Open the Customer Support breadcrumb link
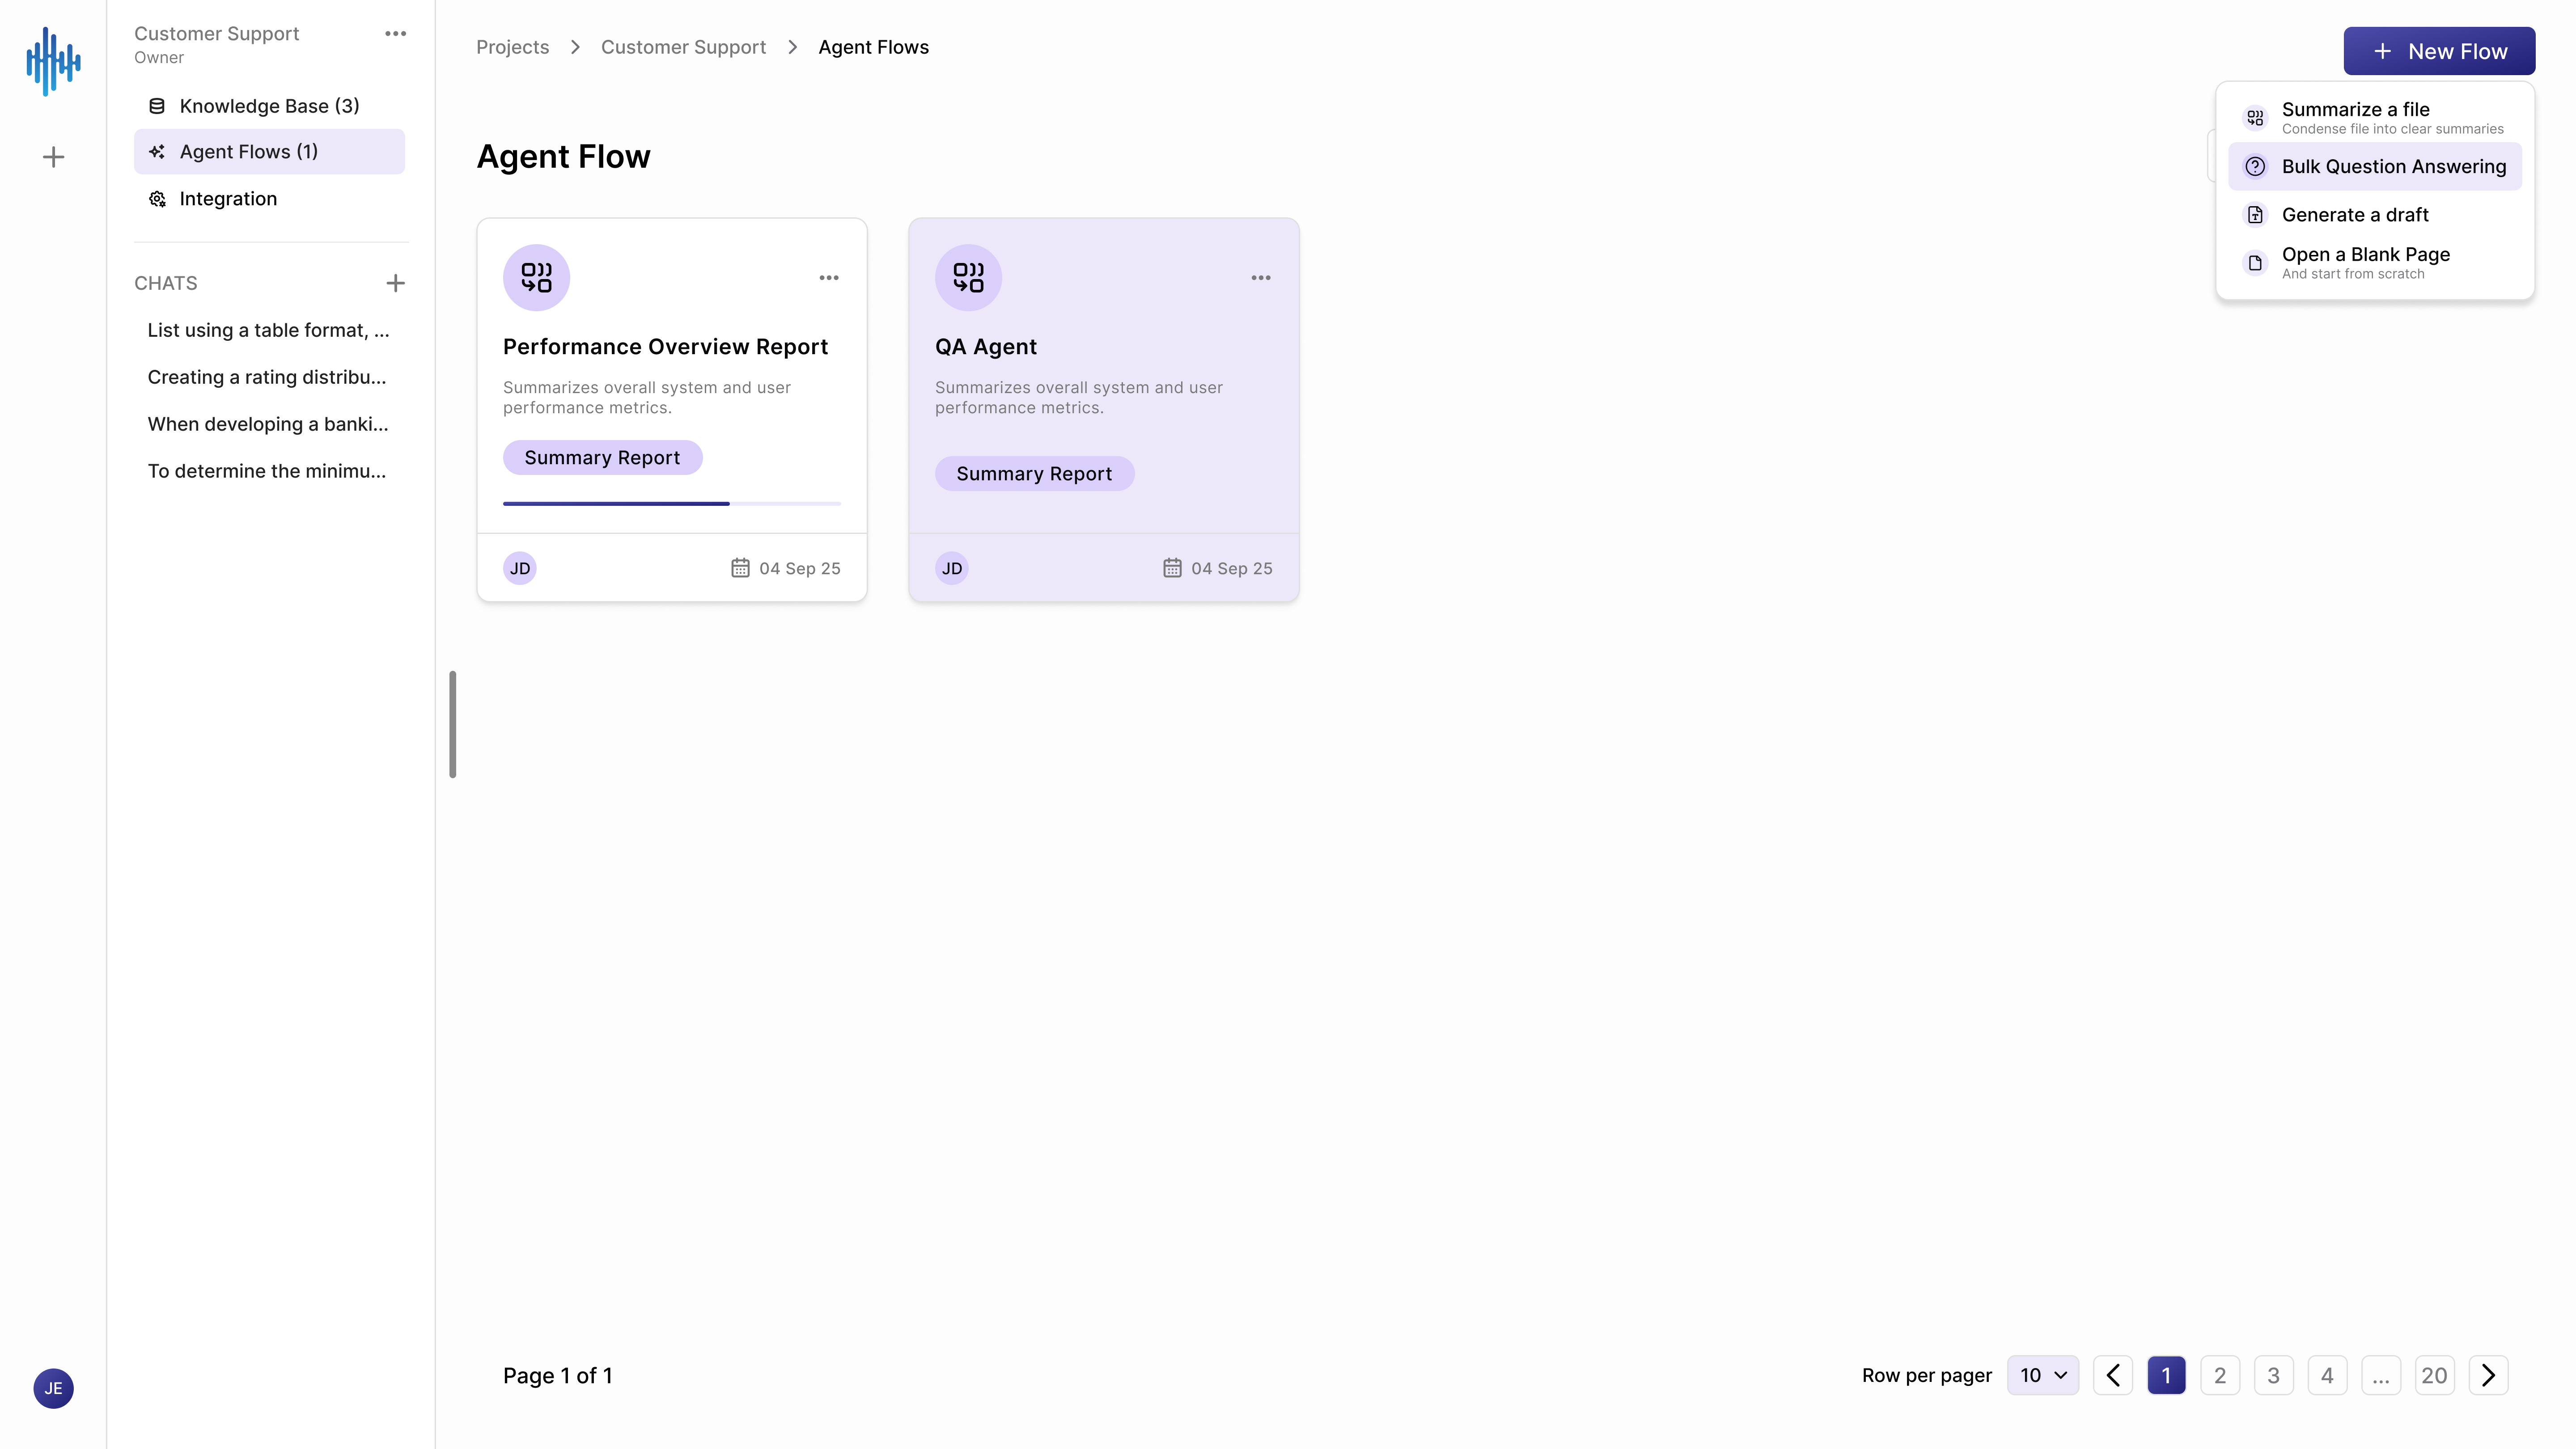This screenshot has height=1449, width=2576. coord(683,48)
